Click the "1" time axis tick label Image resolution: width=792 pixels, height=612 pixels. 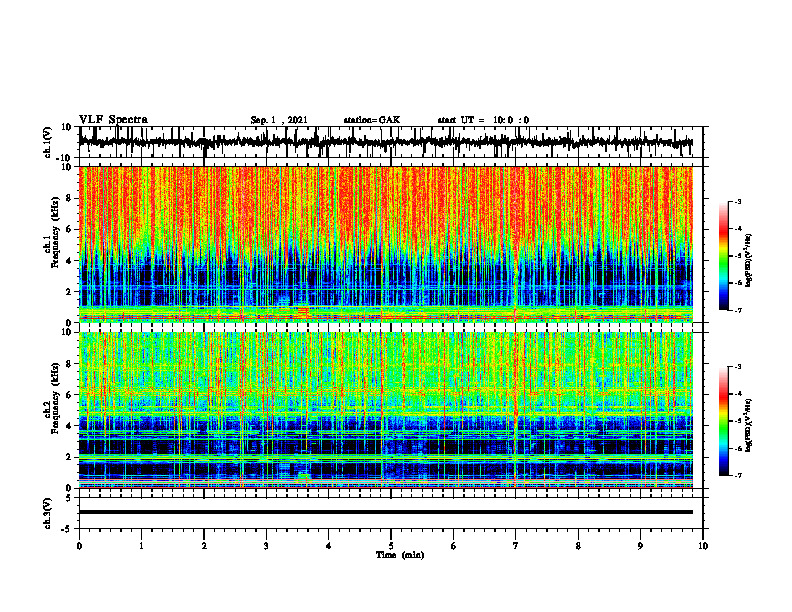pyautogui.click(x=141, y=546)
